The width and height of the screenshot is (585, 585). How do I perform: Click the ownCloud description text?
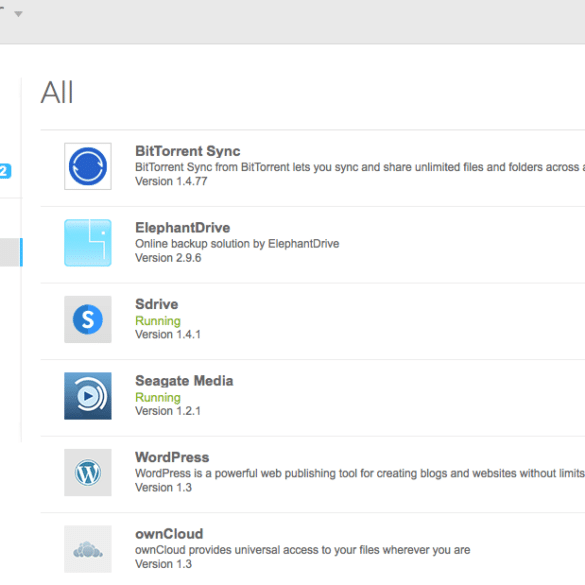[303, 550]
